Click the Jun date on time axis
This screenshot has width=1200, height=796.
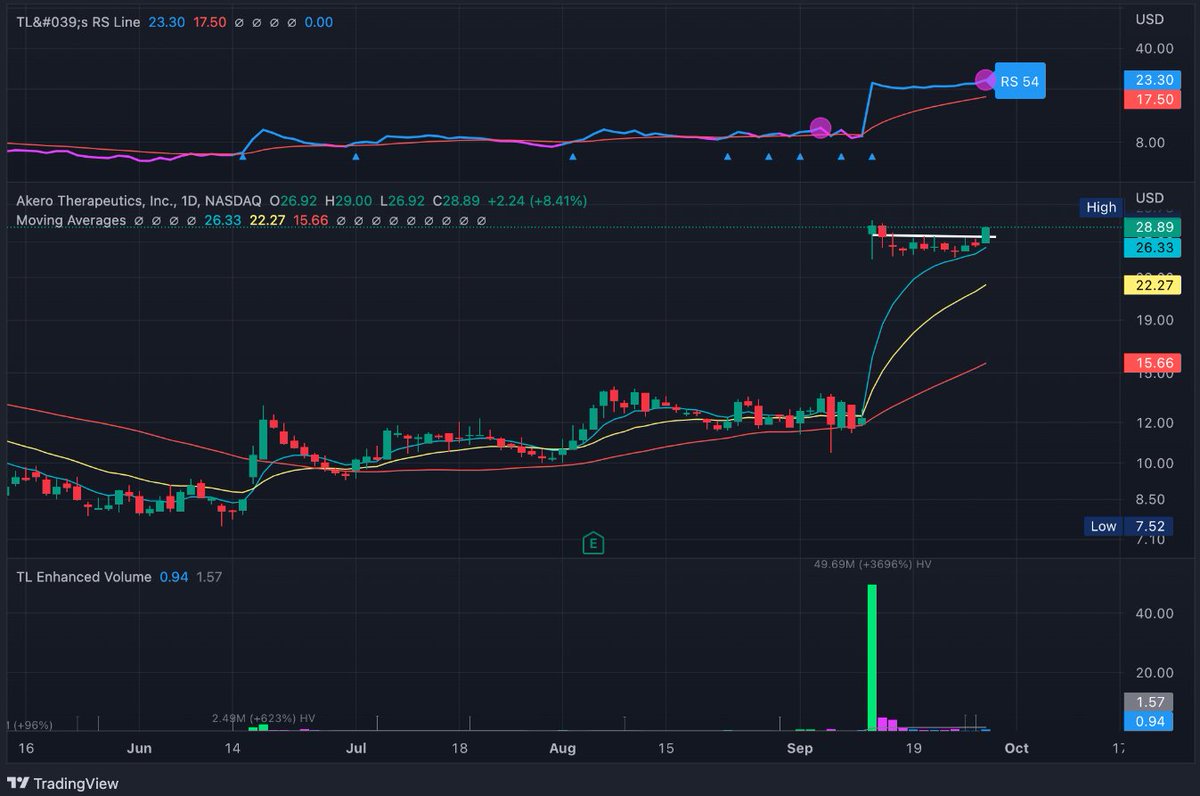tap(140, 748)
